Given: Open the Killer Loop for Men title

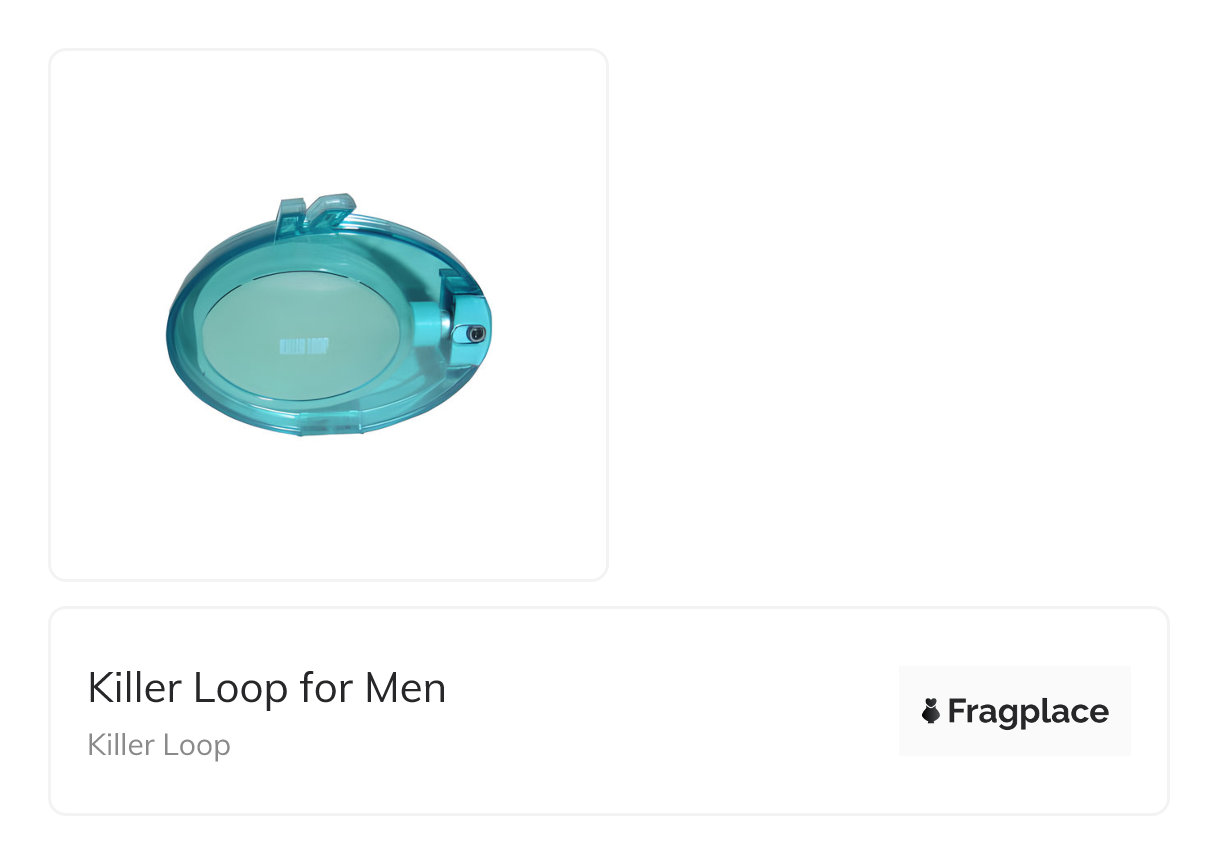Looking at the screenshot, I should (x=266, y=688).
